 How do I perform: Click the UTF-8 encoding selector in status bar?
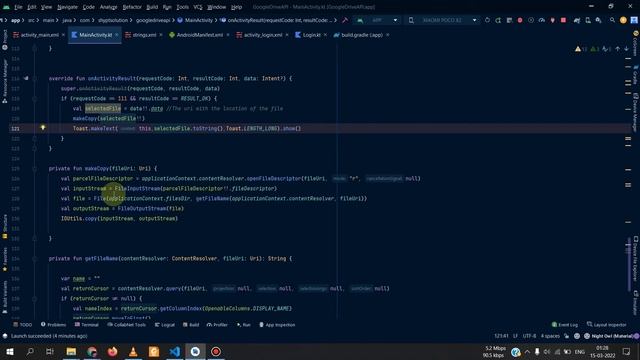click(x=529, y=336)
